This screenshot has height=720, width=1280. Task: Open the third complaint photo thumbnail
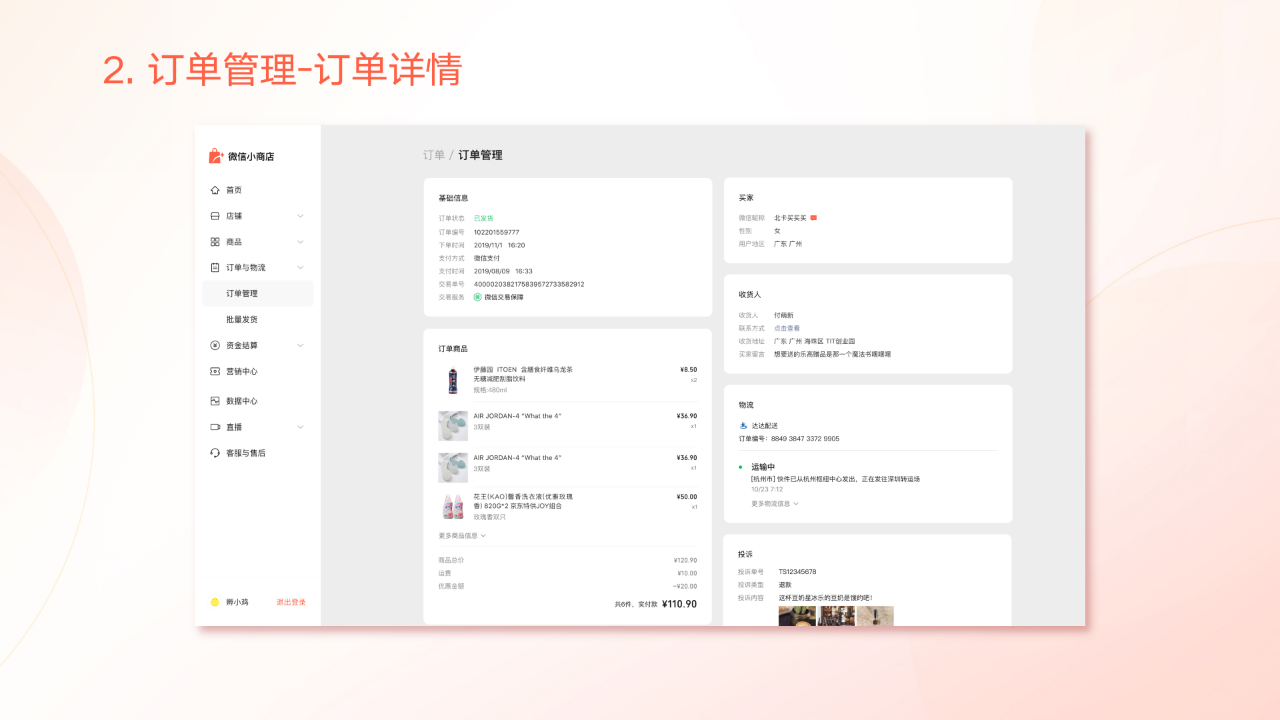coord(875,616)
